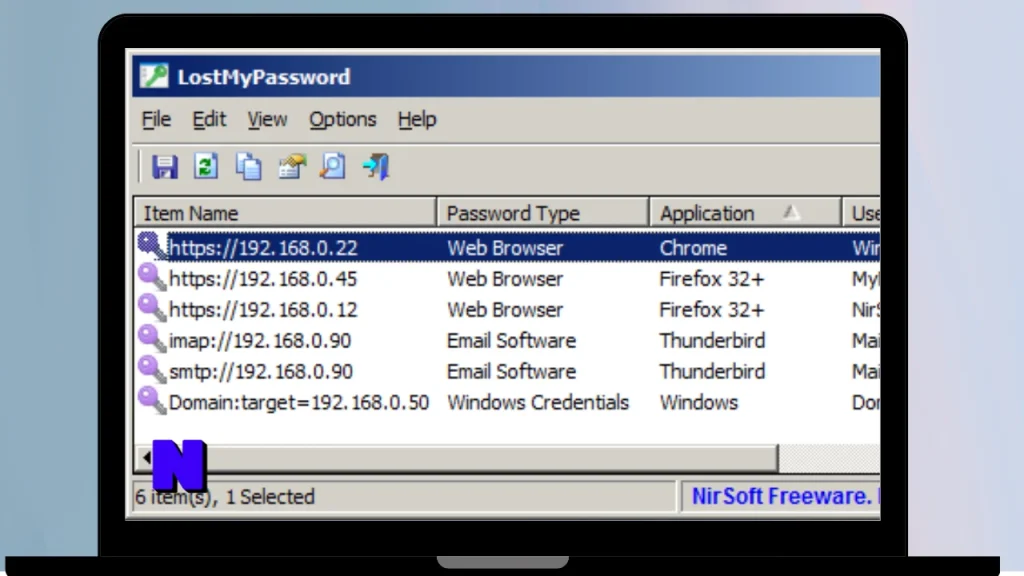Image resolution: width=1024 pixels, height=576 pixels.
Task: Open the Help menu
Action: point(417,120)
